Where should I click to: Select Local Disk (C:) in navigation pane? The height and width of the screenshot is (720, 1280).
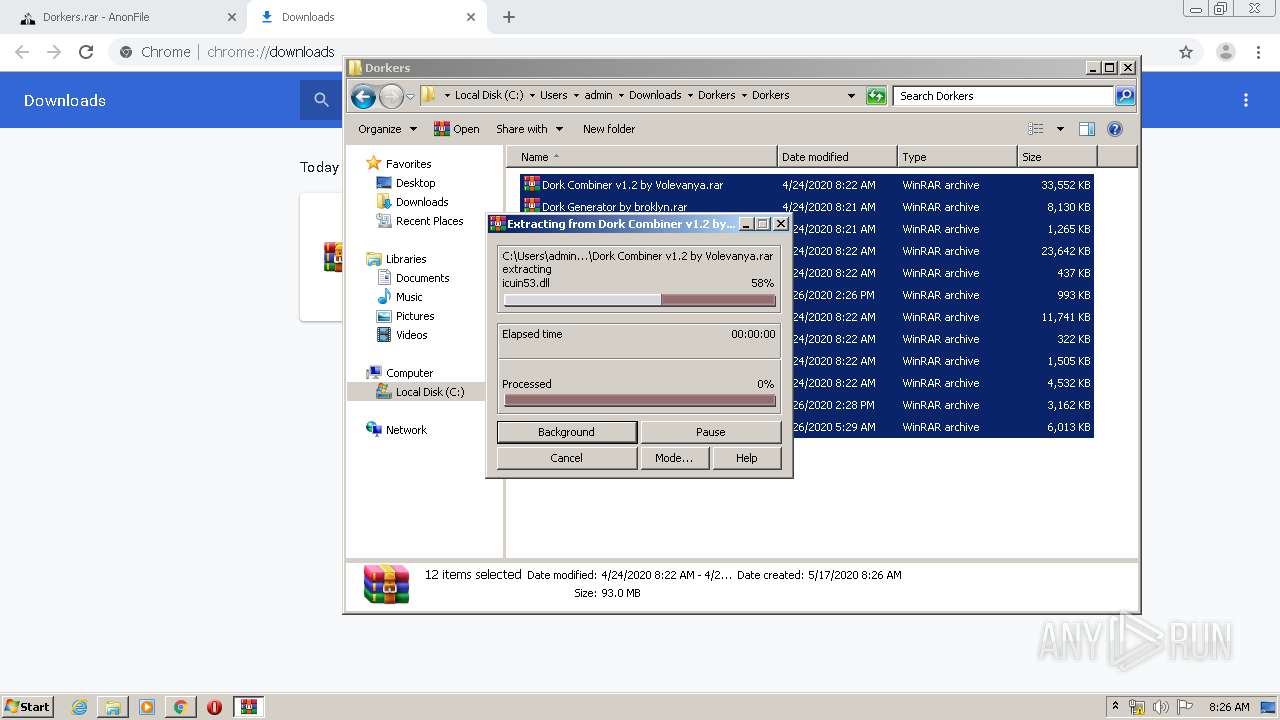[429, 392]
